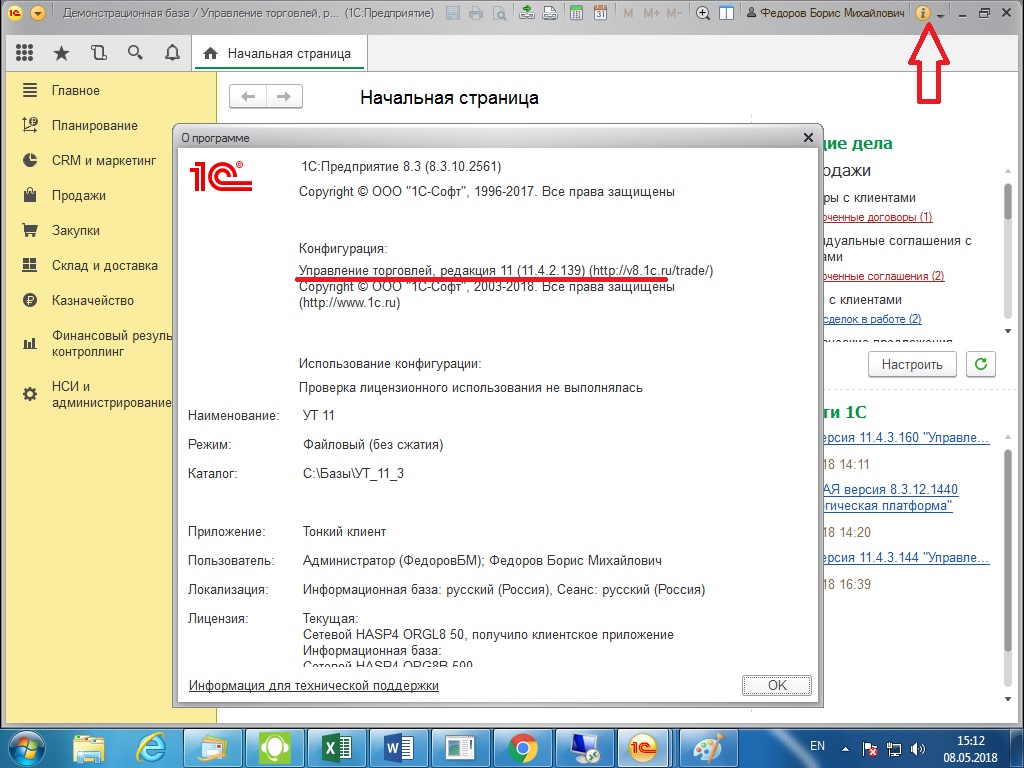
Task: Click the M- memory subtract button
Action: (675, 13)
